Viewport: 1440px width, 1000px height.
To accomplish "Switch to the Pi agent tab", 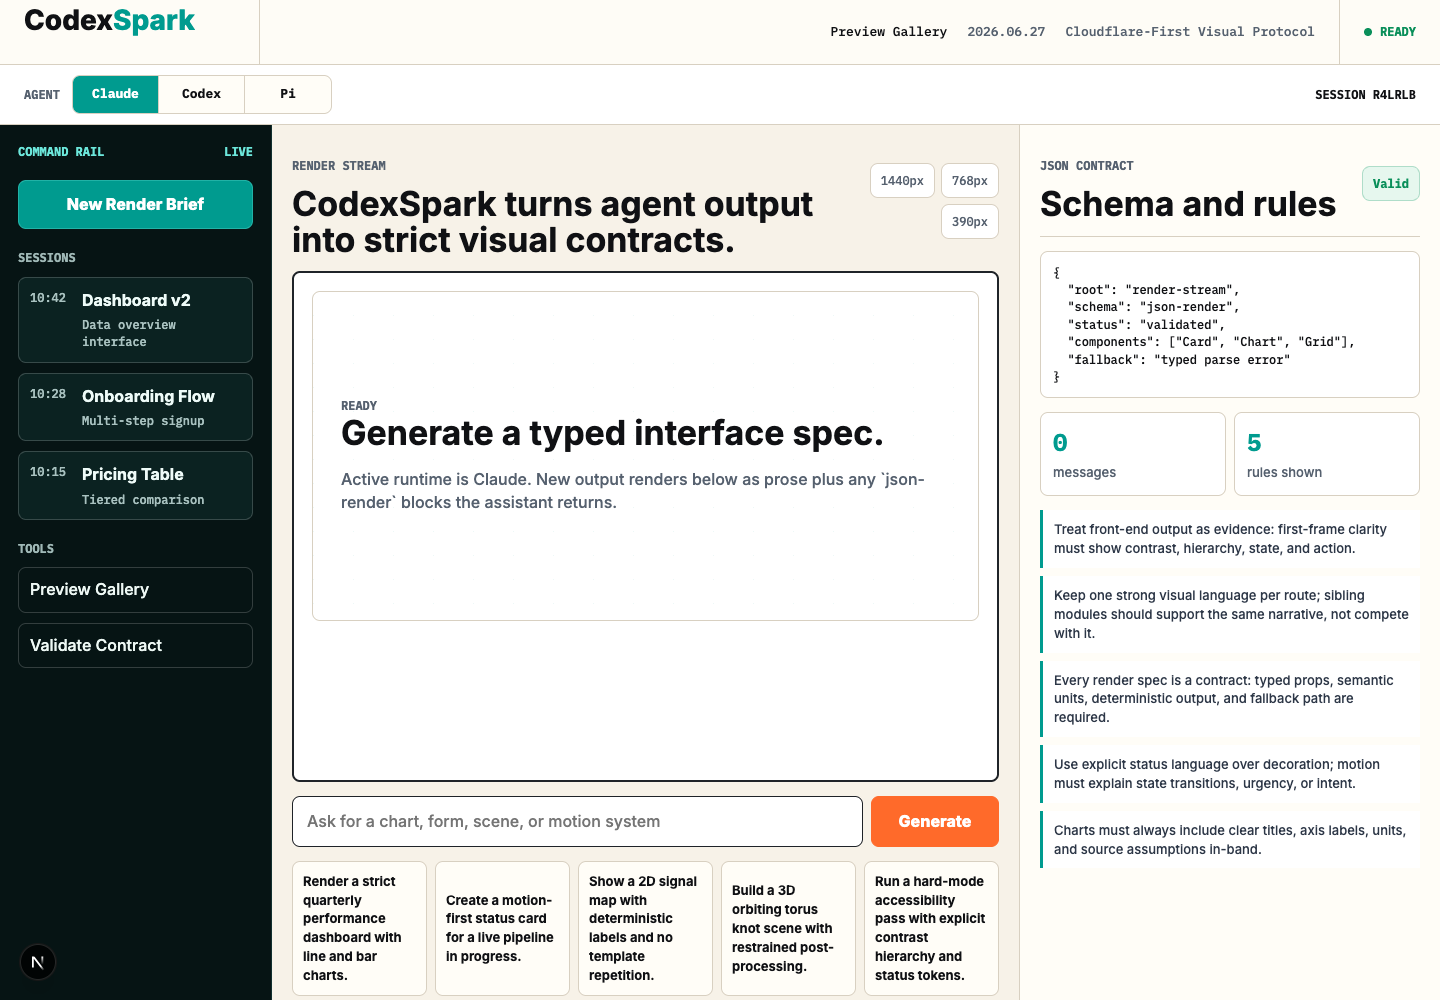I will click(288, 94).
